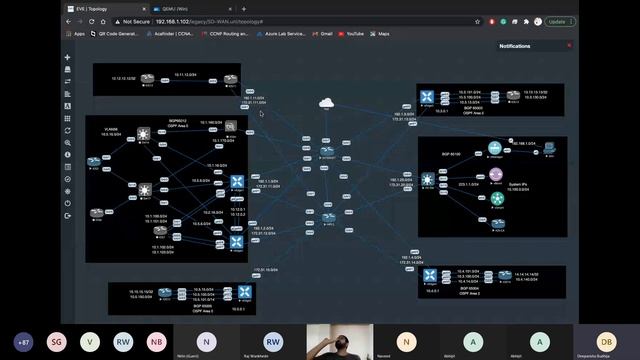Select participant tile DB
The width and height of the screenshot is (640, 360).
point(607,342)
